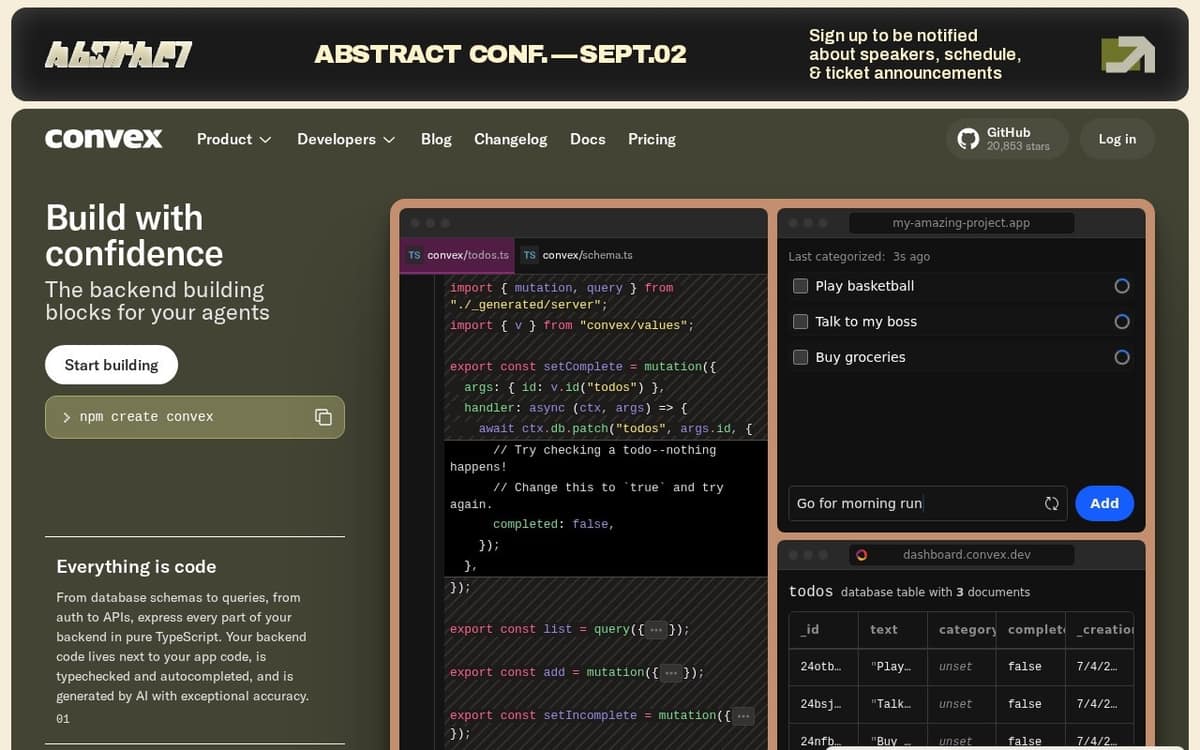The image size is (1200, 750).
Task: Check the Buy groceries todo
Action: [x=800, y=357]
